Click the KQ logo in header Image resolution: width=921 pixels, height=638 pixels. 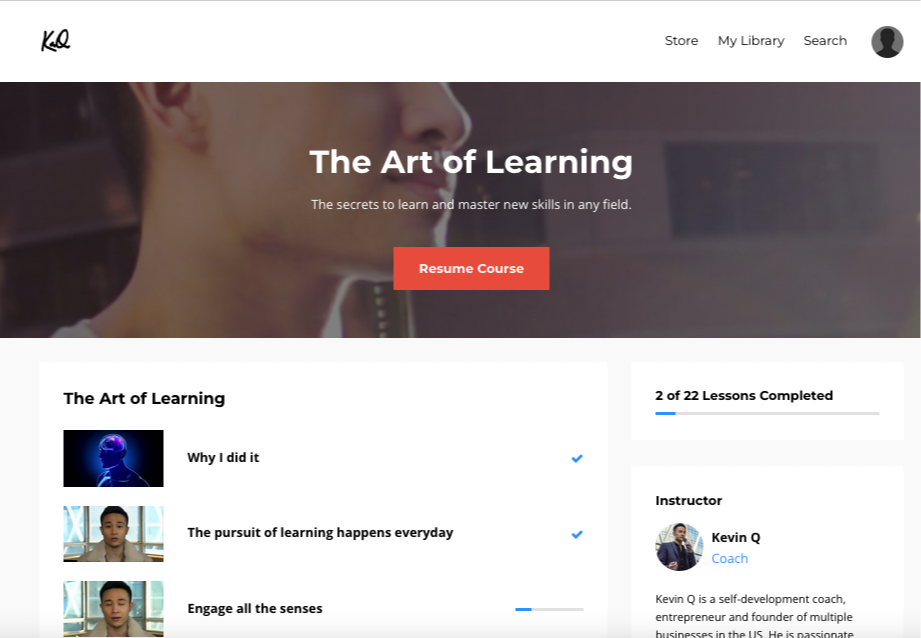pos(56,41)
